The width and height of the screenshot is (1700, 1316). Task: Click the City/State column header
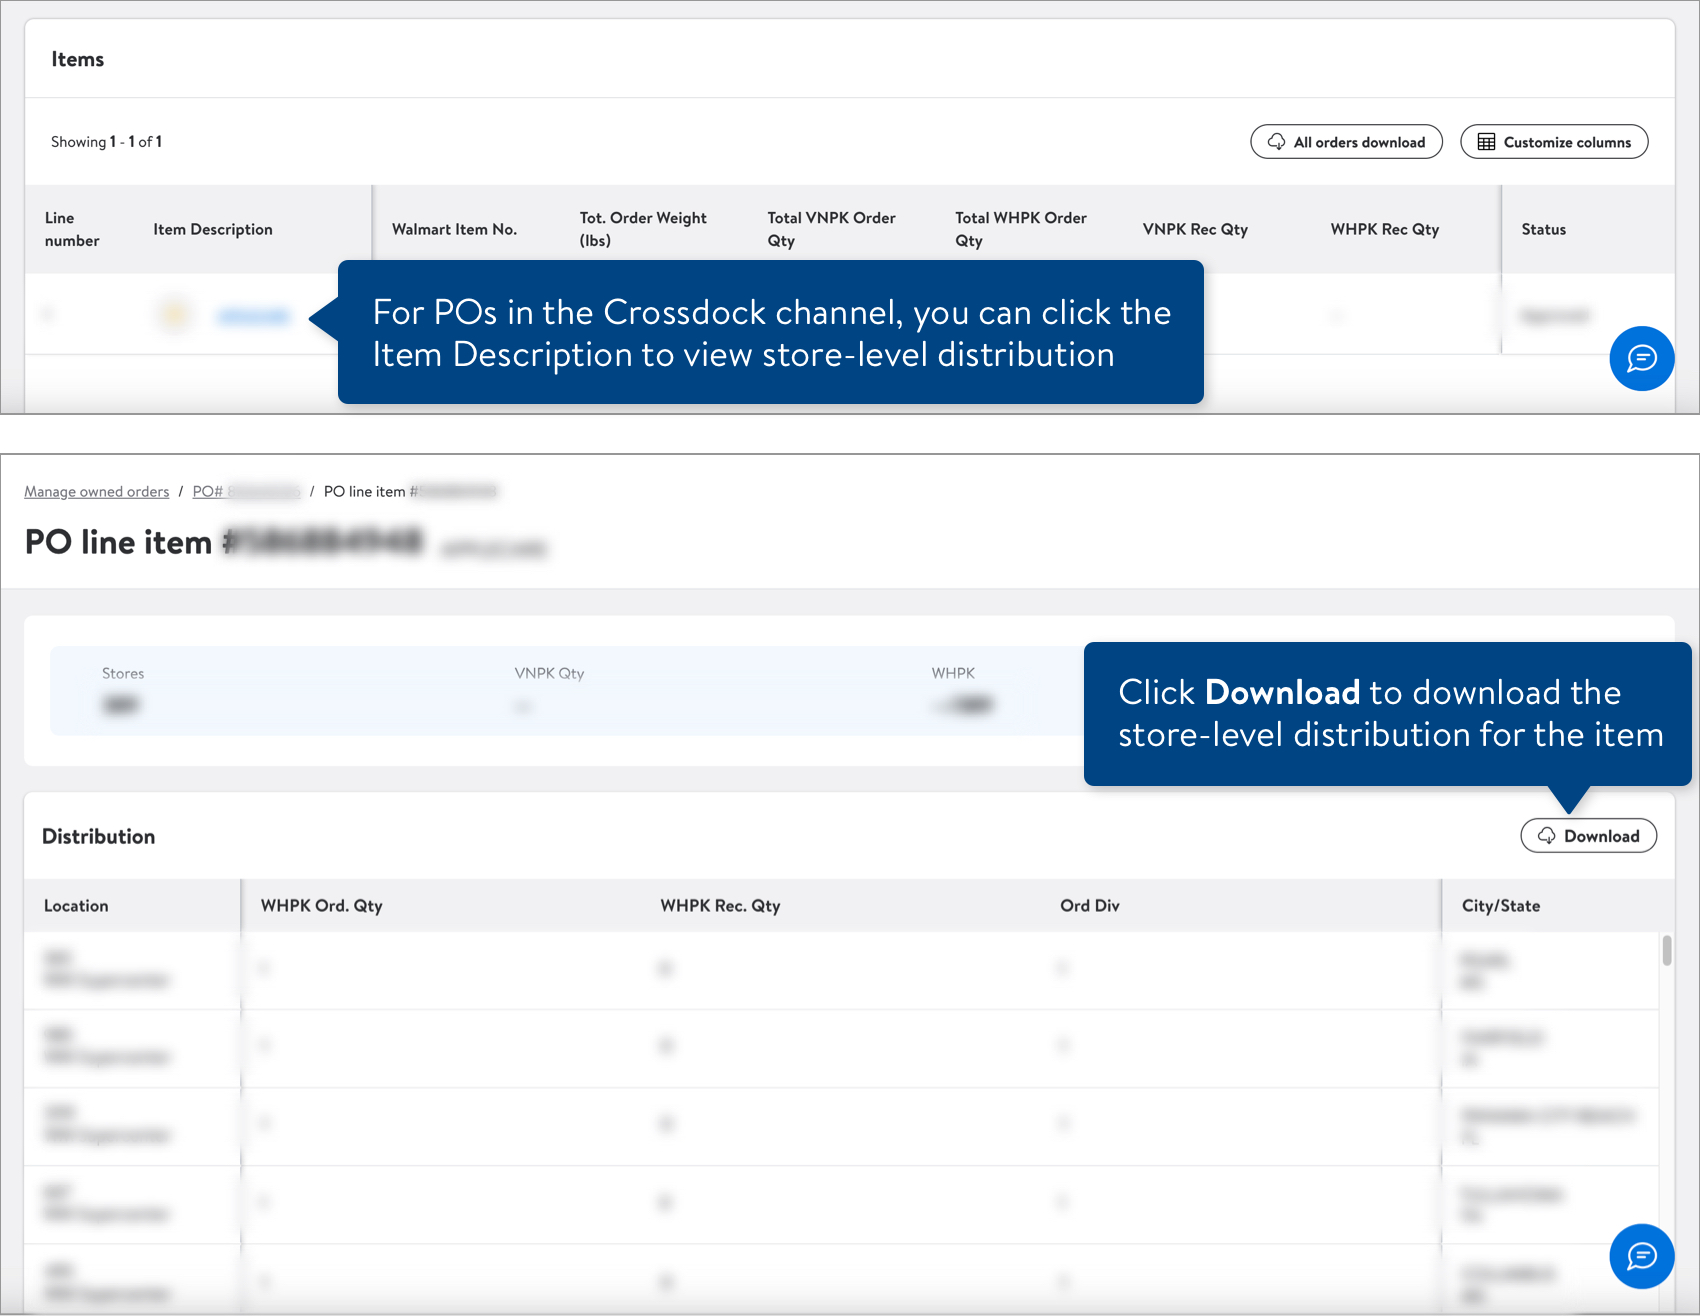click(1499, 906)
